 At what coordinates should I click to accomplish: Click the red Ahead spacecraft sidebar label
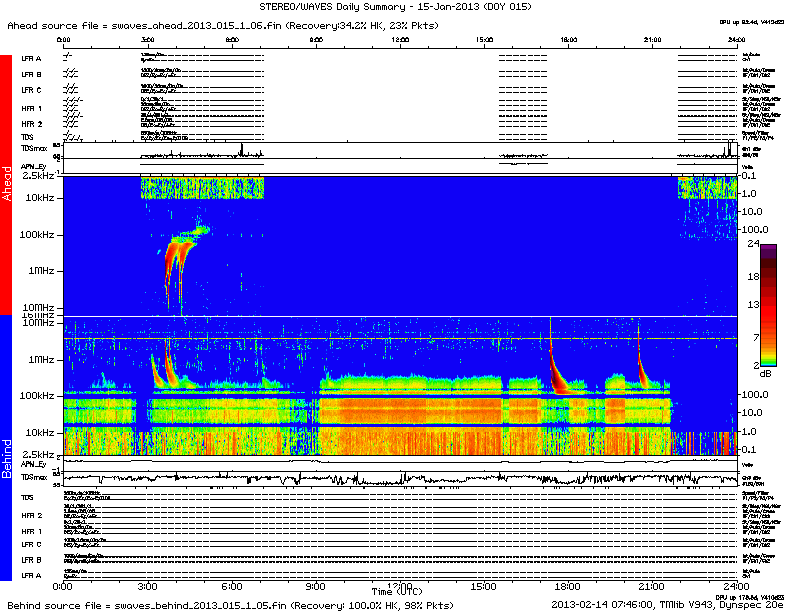click(7, 185)
